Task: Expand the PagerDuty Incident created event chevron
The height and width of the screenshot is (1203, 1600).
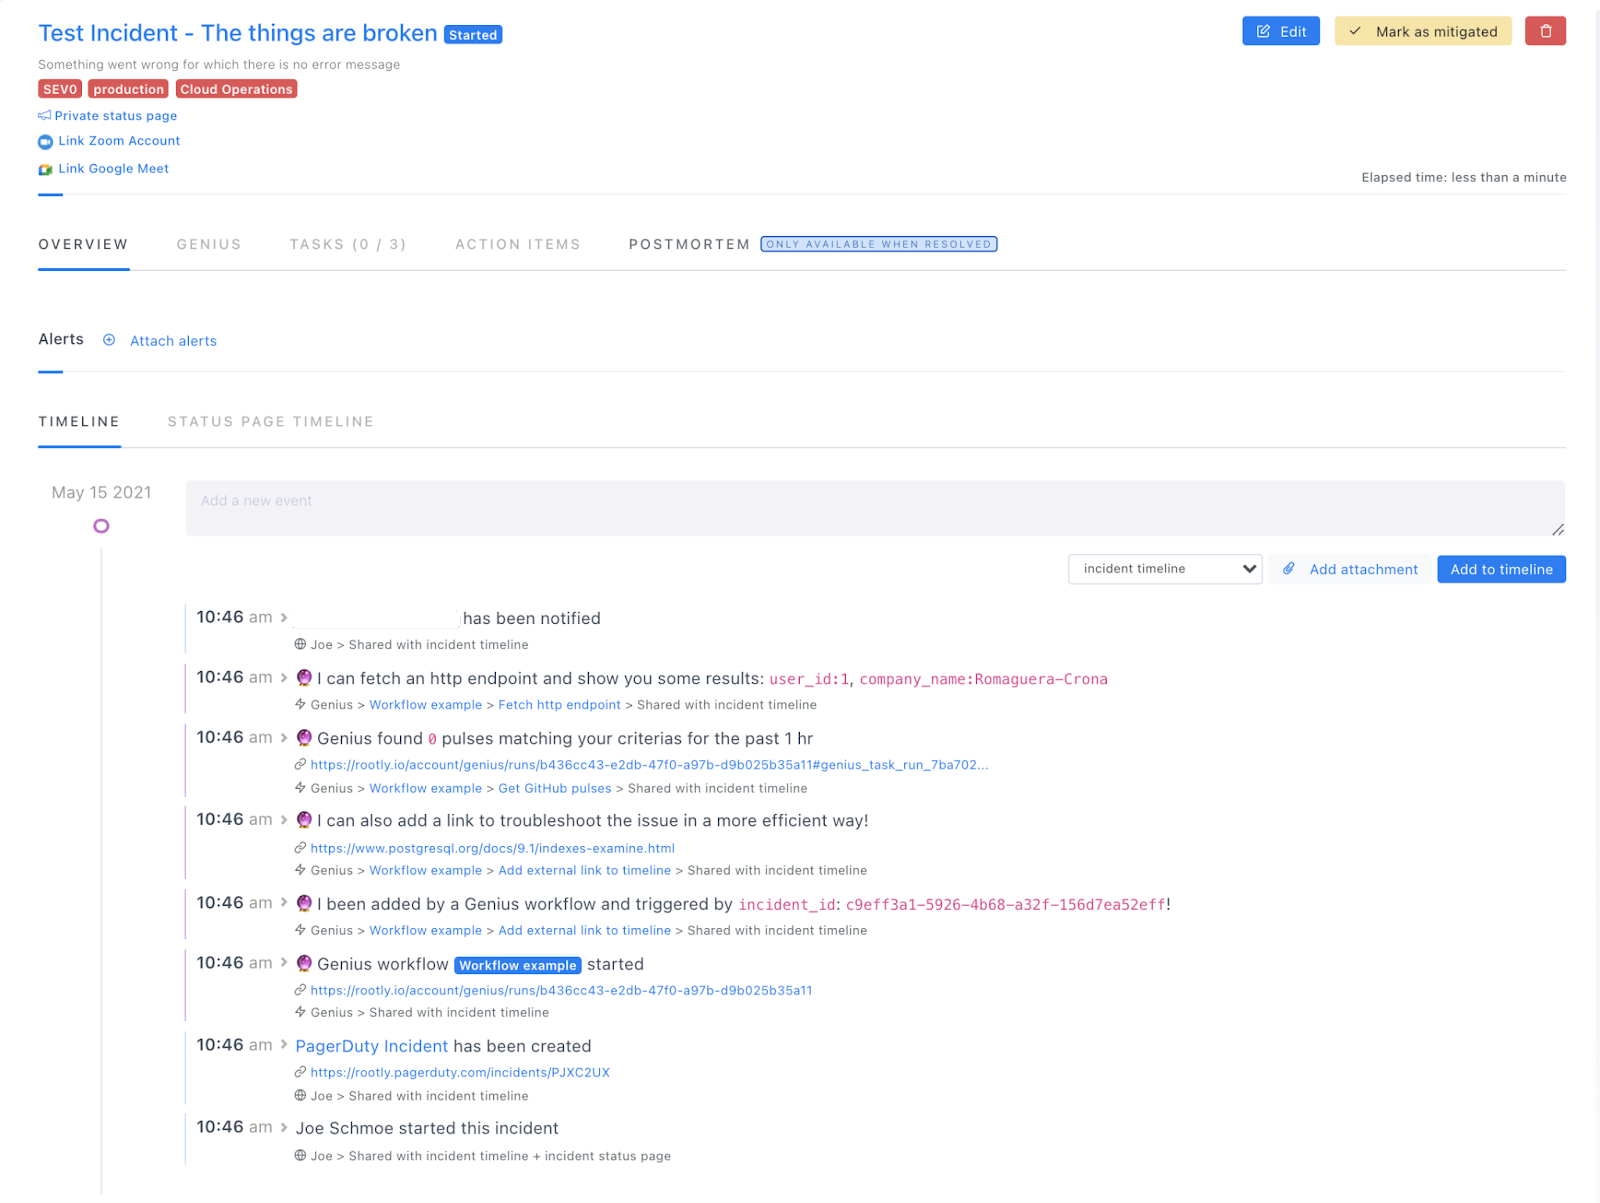Action: [x=284, y=1045]
